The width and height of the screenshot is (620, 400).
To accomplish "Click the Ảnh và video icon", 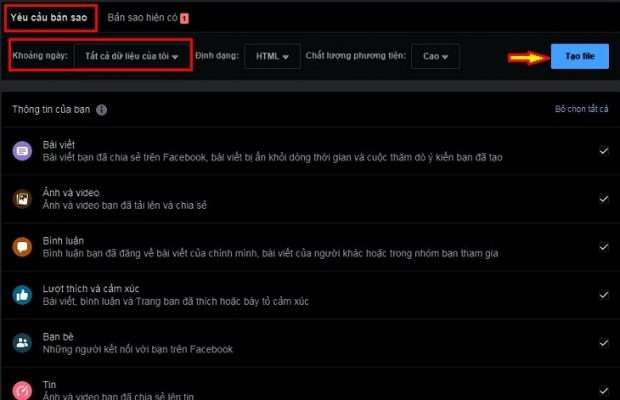I will tap(22, 198).
